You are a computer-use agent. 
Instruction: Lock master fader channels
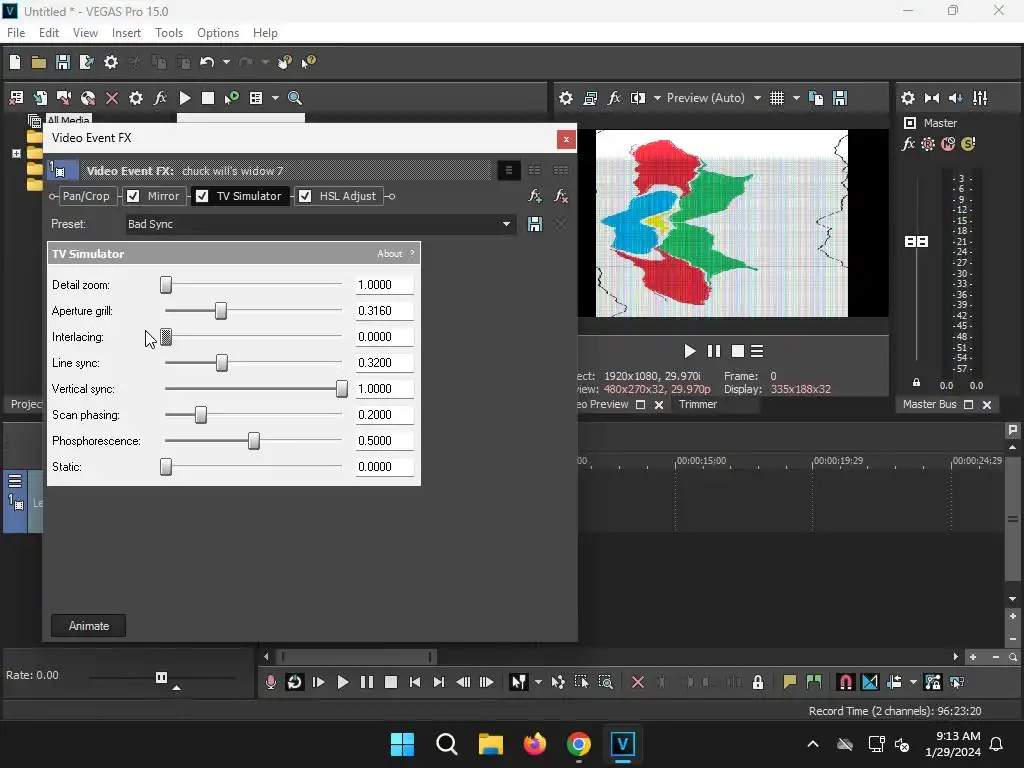coord(916,383)
